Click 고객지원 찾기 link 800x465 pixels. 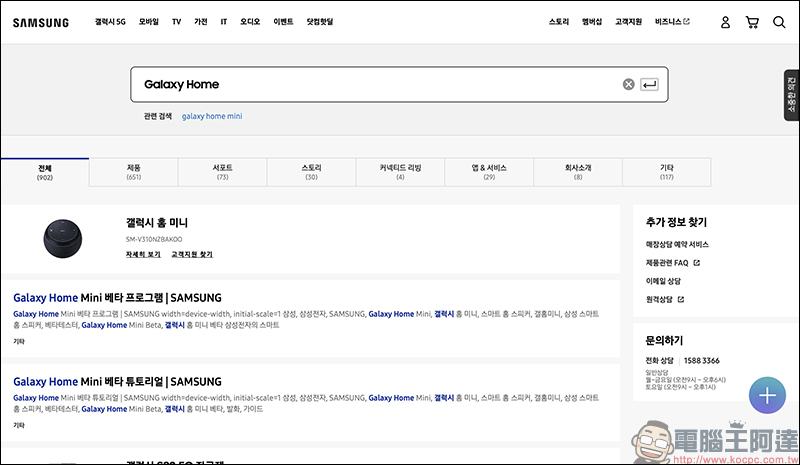(x=192, y=254)
